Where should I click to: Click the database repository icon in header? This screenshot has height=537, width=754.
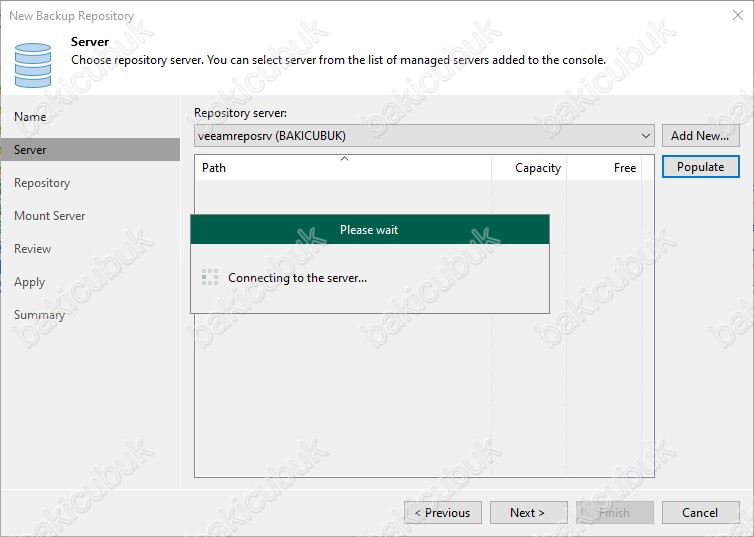tap(33, 65)
